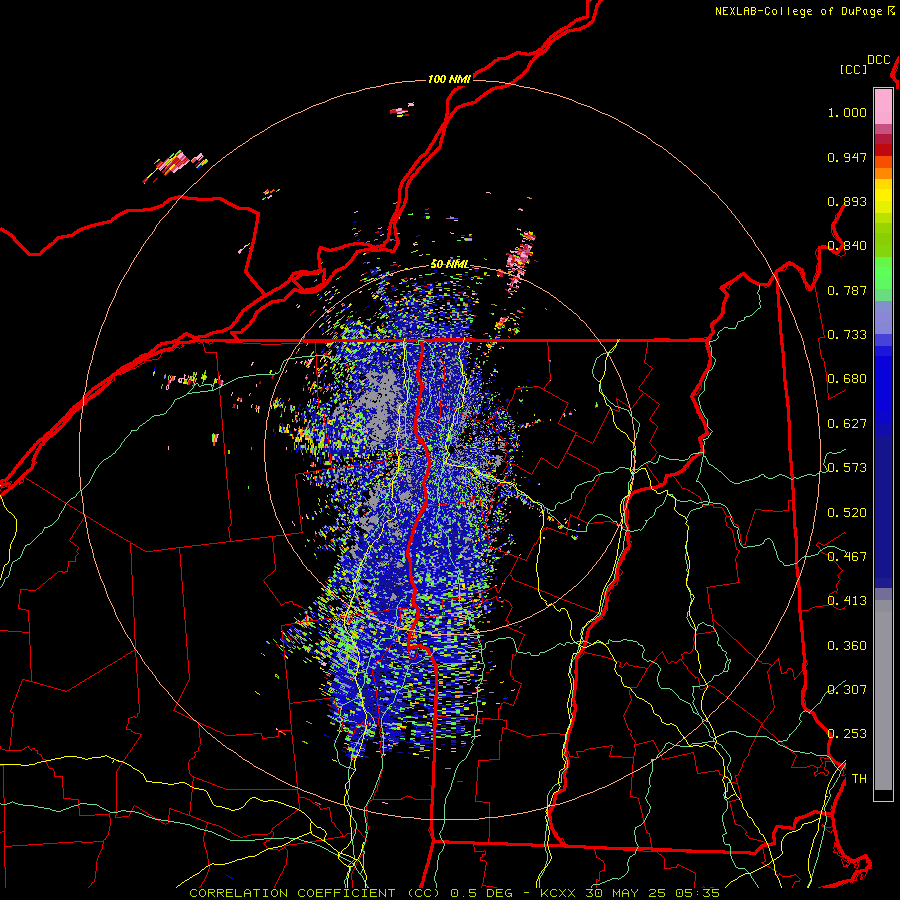900x900 pixels.
Task: Click the 0.627 legend value
Action: [847, 424]
